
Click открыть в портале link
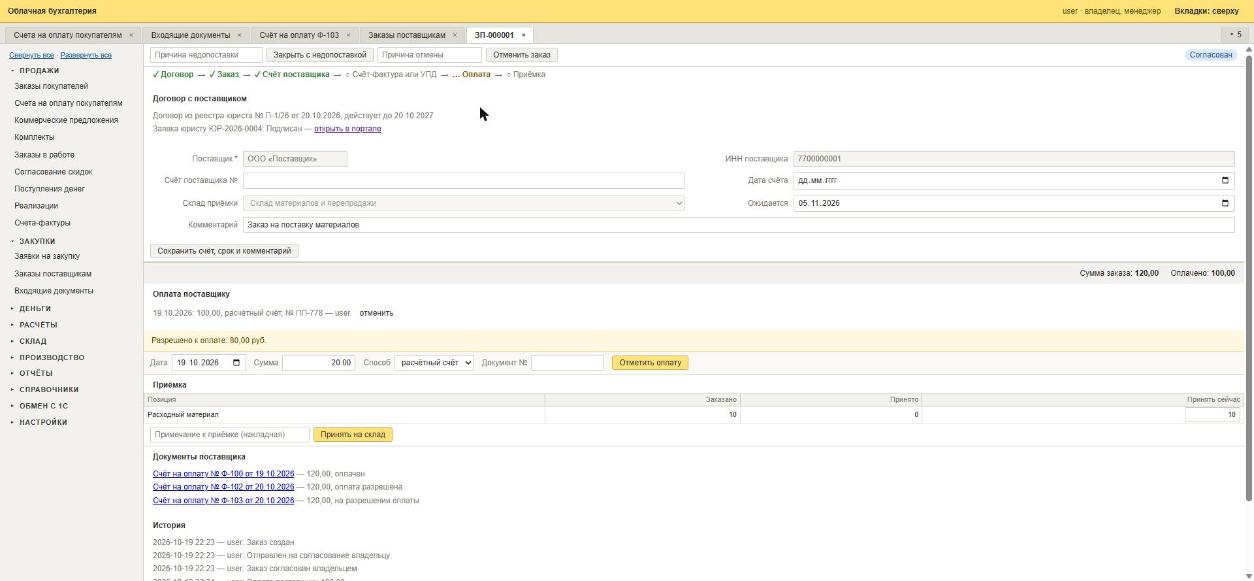point(347,129)
